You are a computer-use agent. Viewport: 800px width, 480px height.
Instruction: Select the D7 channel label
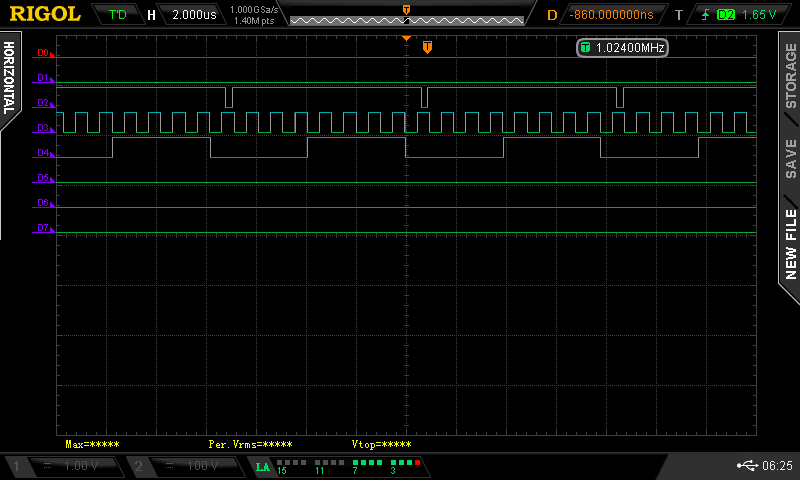click(43, 228)
